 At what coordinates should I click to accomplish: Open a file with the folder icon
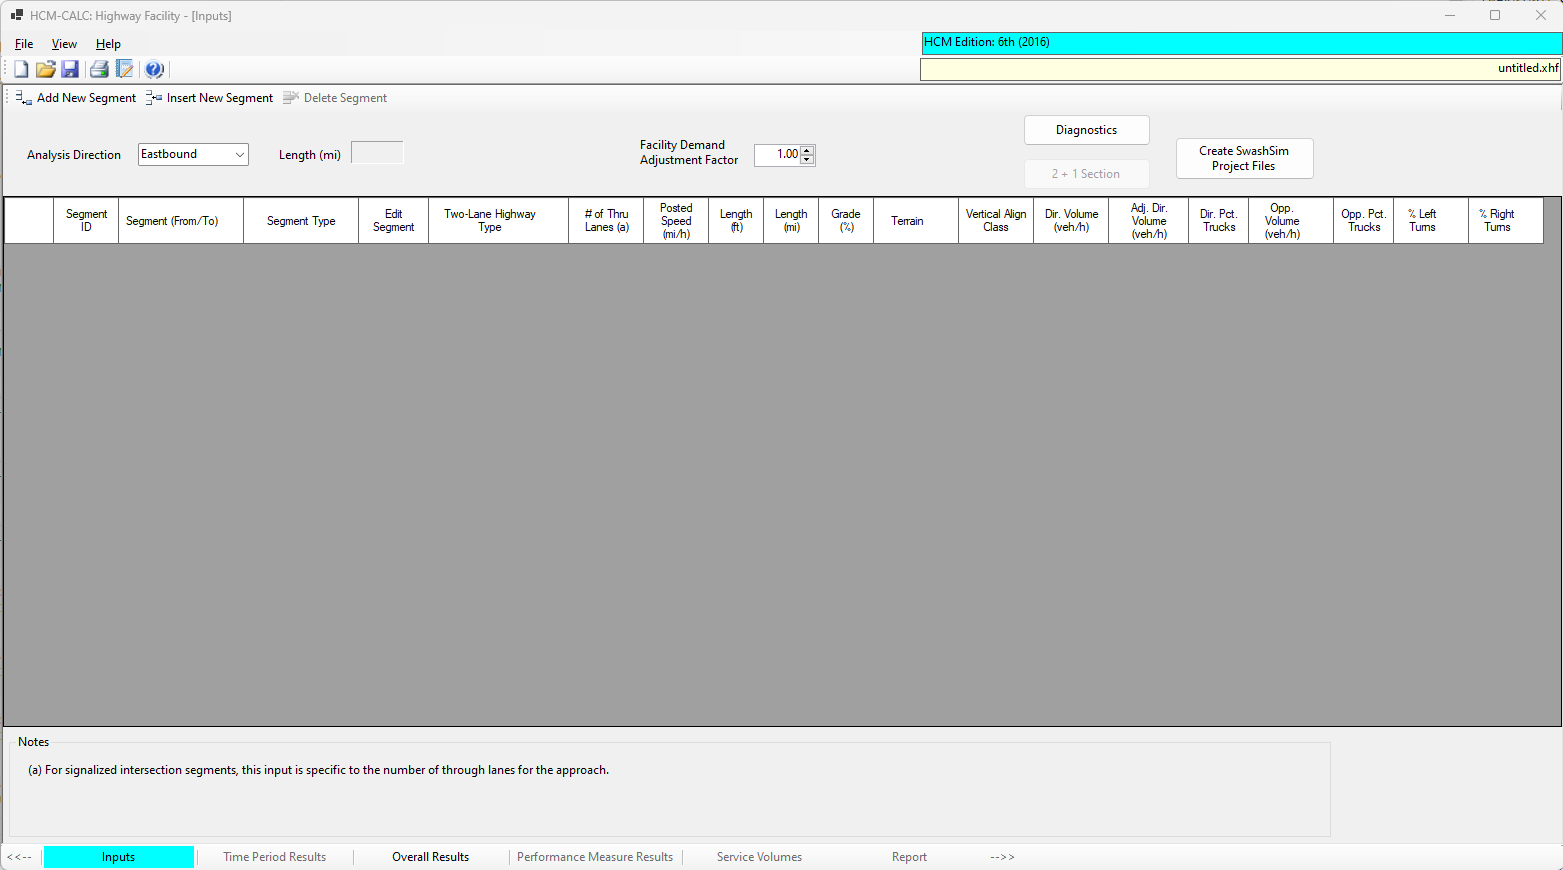click(x=45, y=69)
